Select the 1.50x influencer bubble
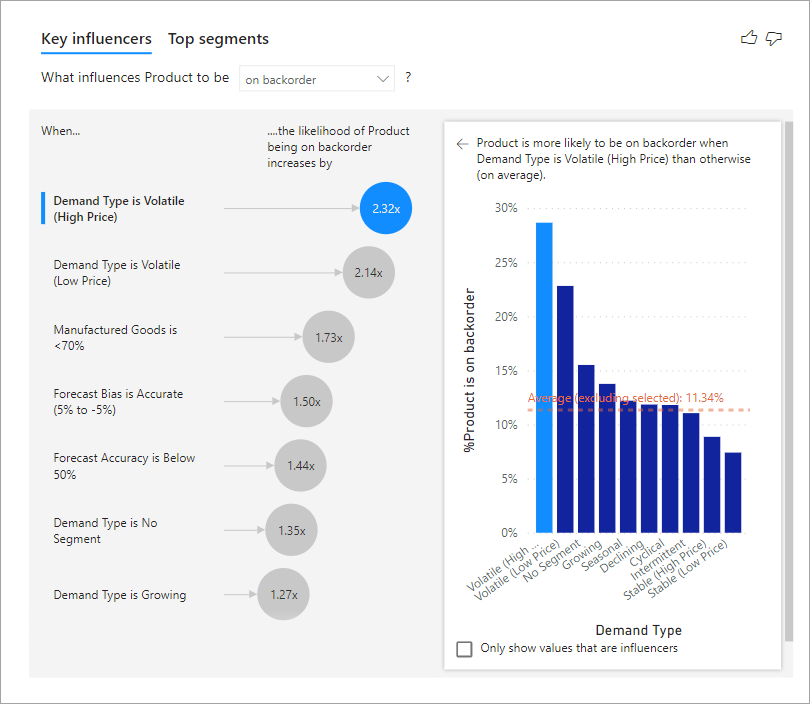This screenshot has width=810, height=704. point(306,402)
